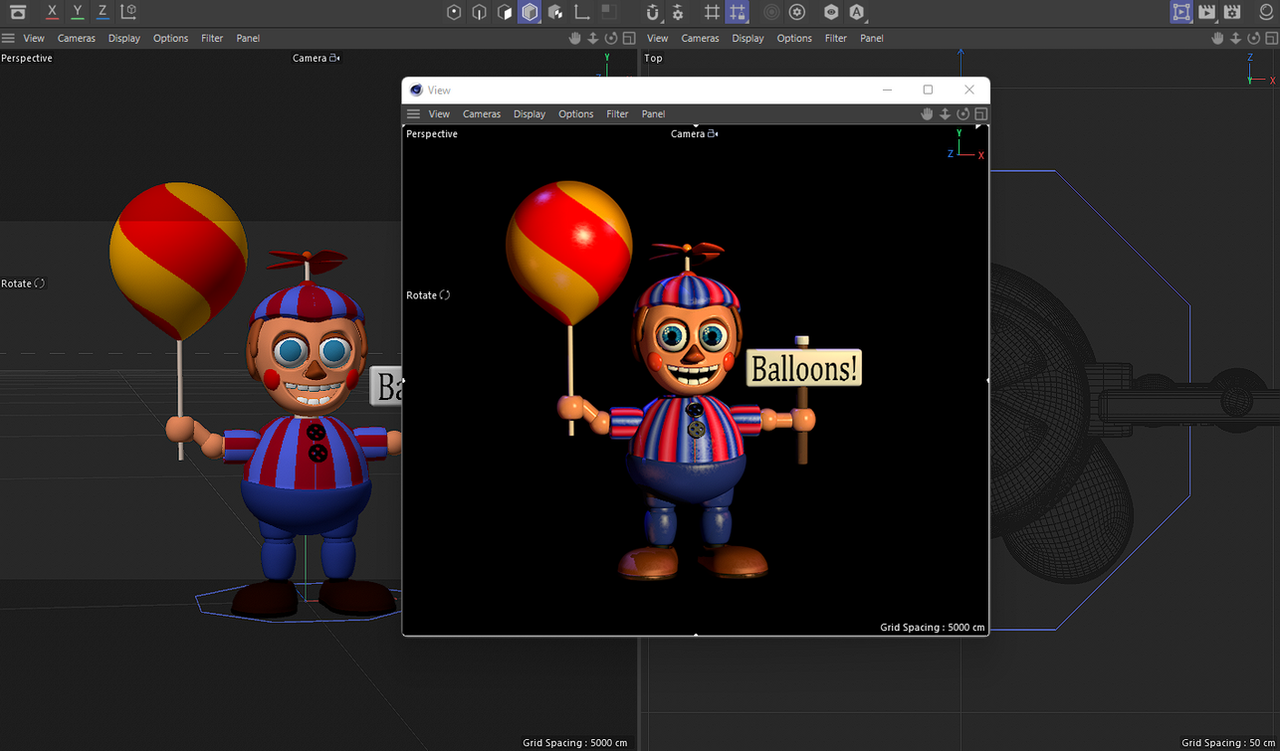This screenshot has width=1280, height=751.
Task: Open hamburger menu in floating View window
Action: pyautogui.click(x=413, y=114)
